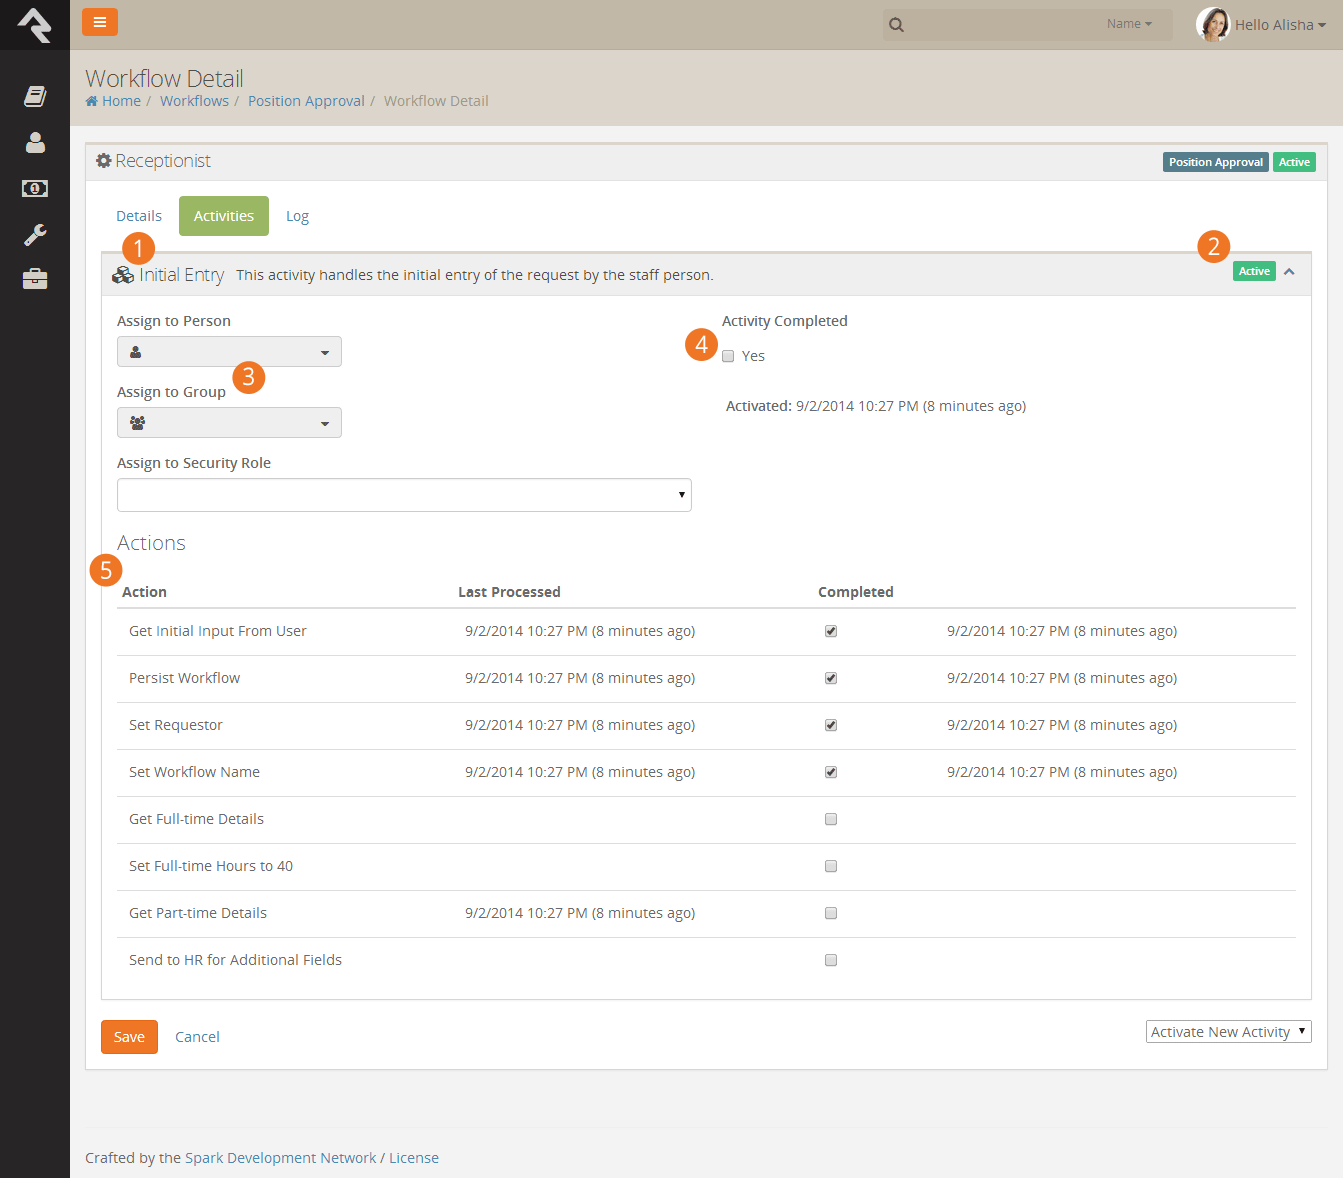Open the Assign to Person picker
1343x1178 pixels.
[229, 352]
